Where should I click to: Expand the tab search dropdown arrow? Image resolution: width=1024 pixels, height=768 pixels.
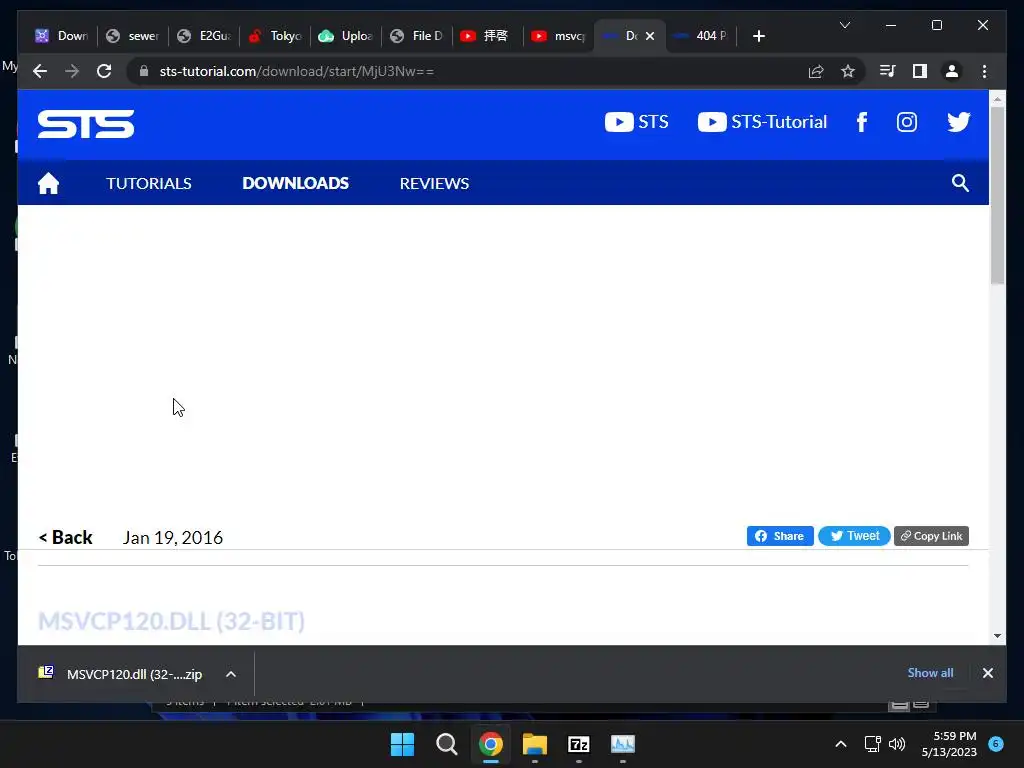tap(844, 25)
